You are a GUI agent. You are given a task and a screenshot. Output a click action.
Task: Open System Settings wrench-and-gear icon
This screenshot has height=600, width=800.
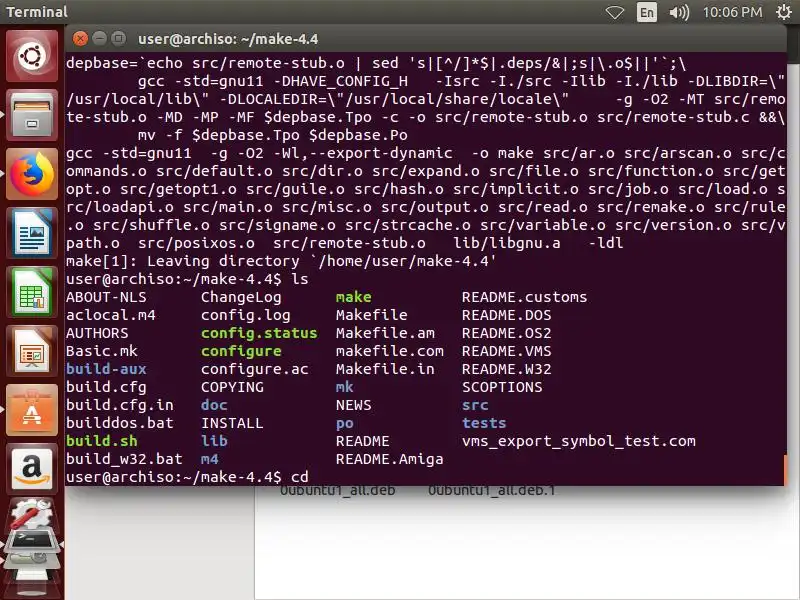[x=32, y=514]
